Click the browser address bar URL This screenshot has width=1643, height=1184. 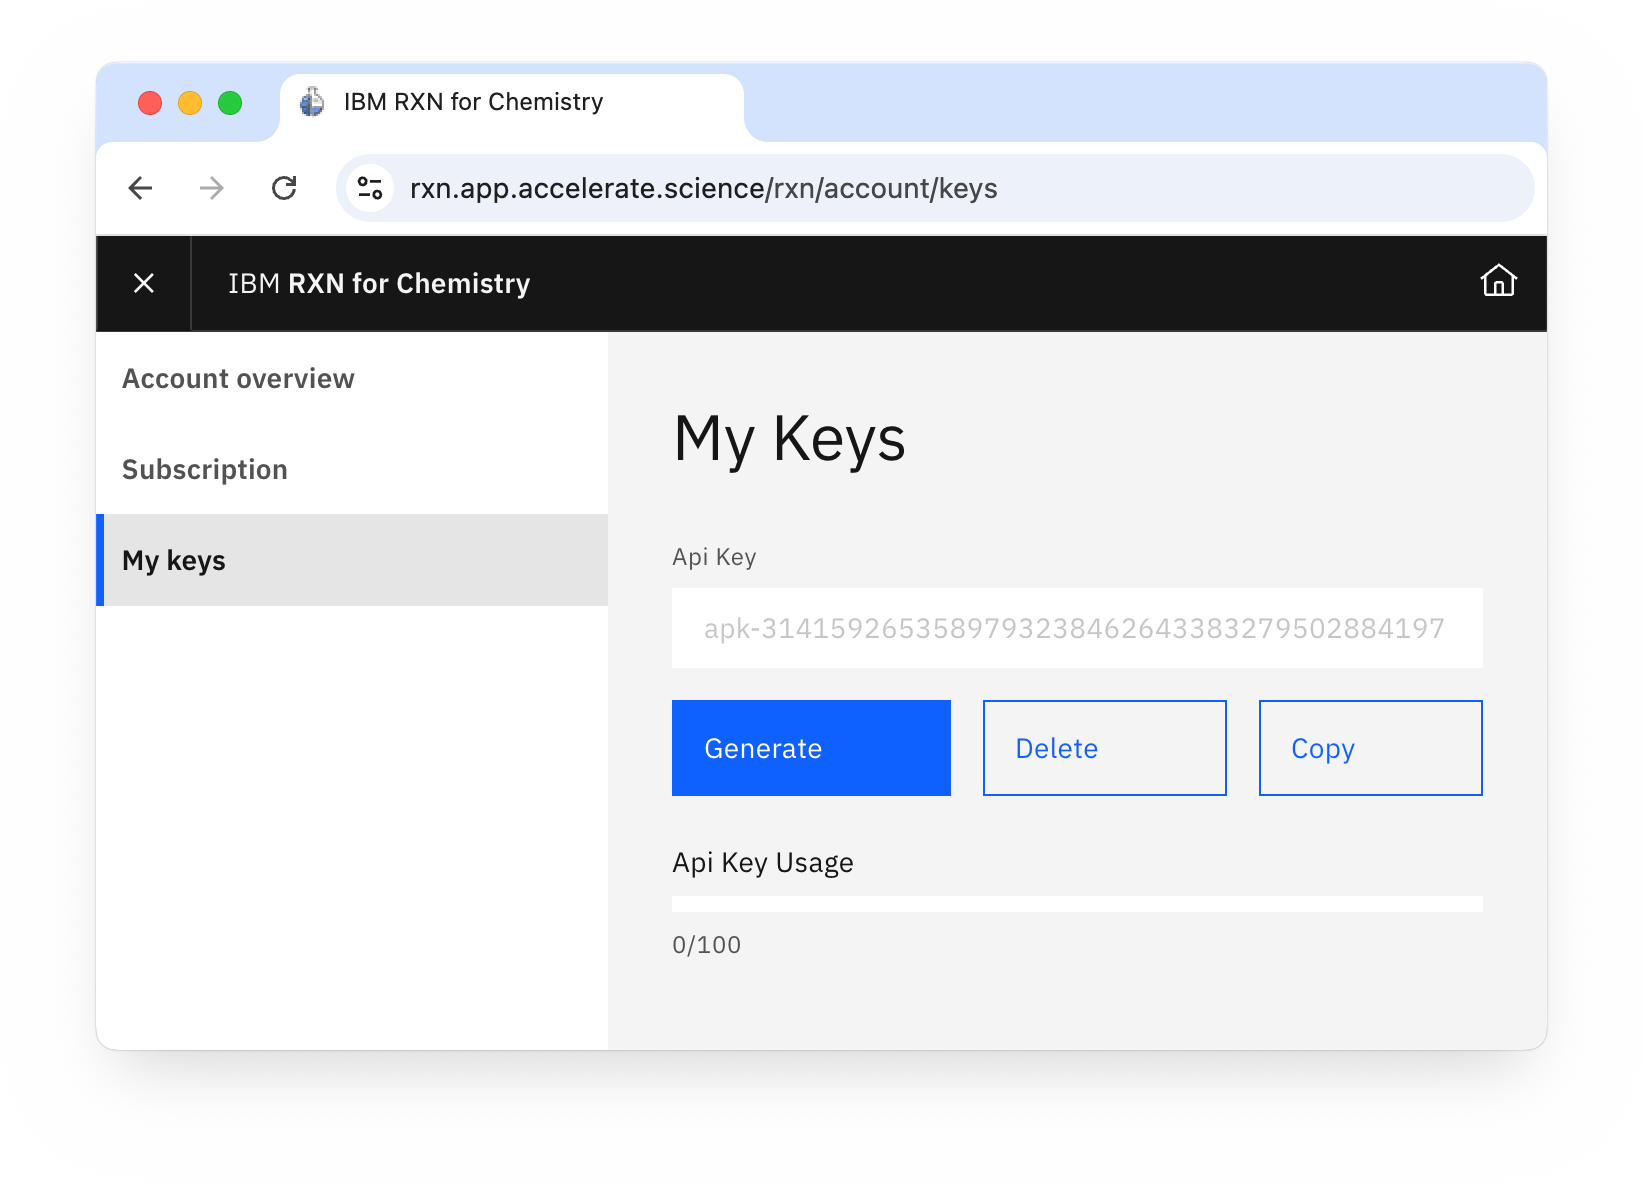(x=703, y=188)
